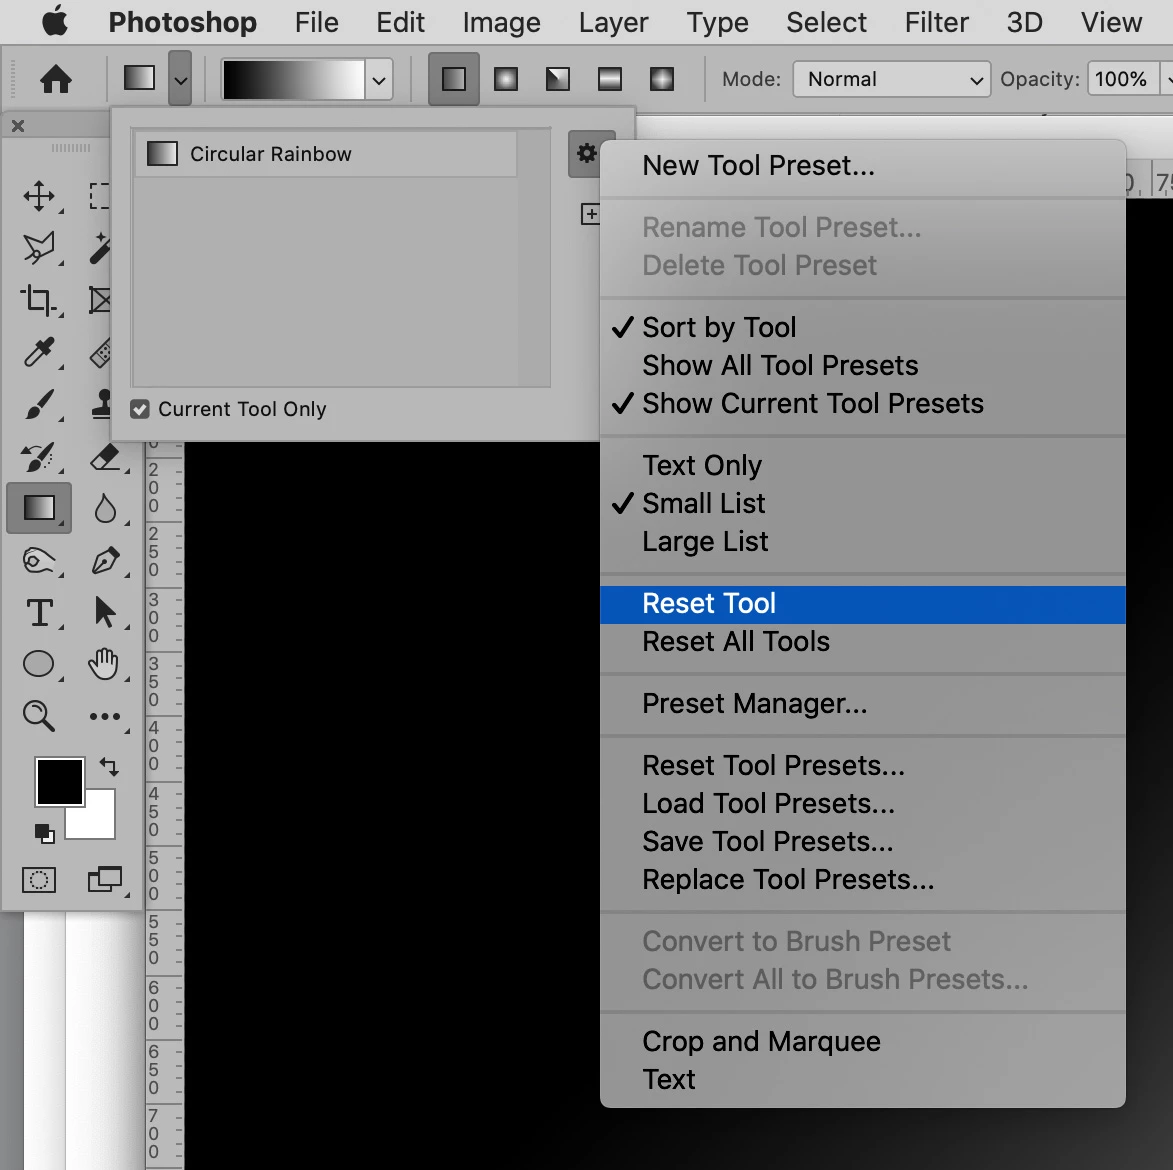Select the Blur tool

point(105,509)
